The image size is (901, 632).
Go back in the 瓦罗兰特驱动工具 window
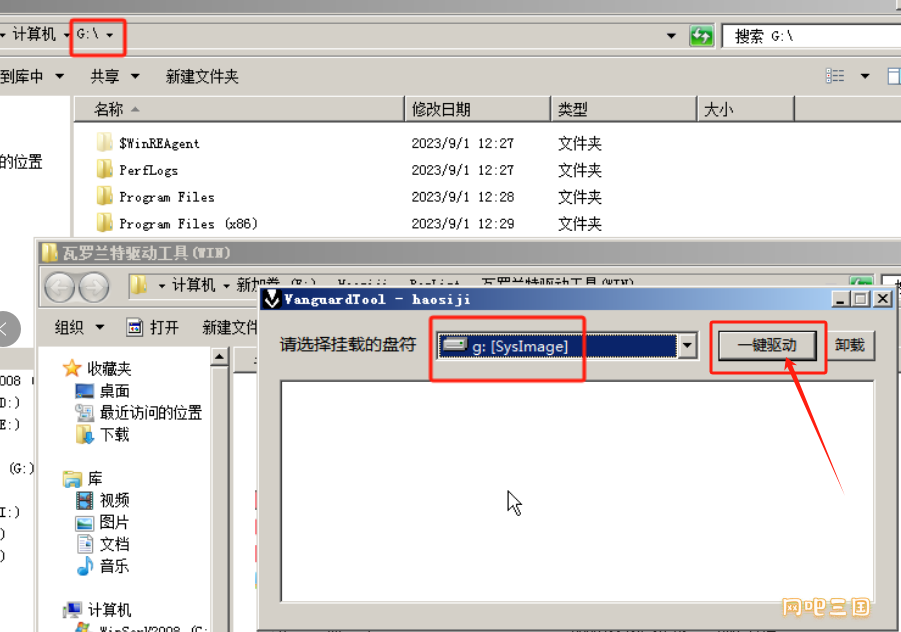coord(59,286)
